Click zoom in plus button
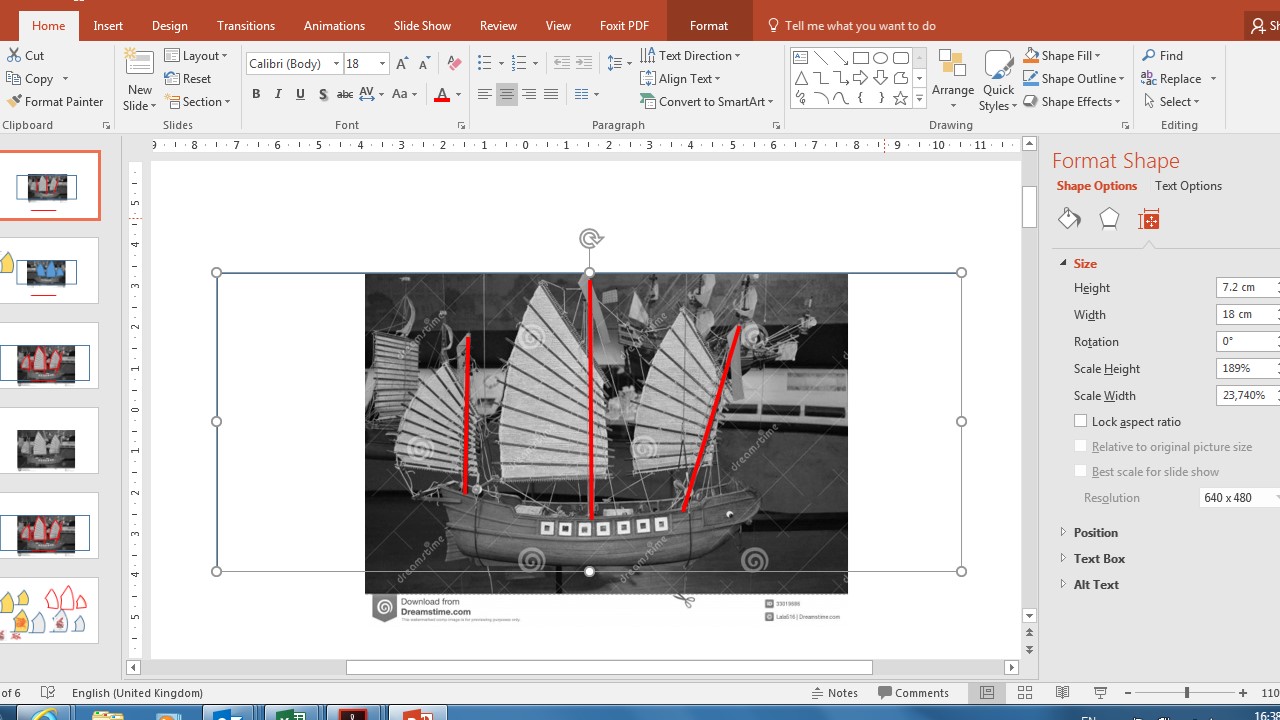This screenshot has width=1280, height=720. 1243,693
